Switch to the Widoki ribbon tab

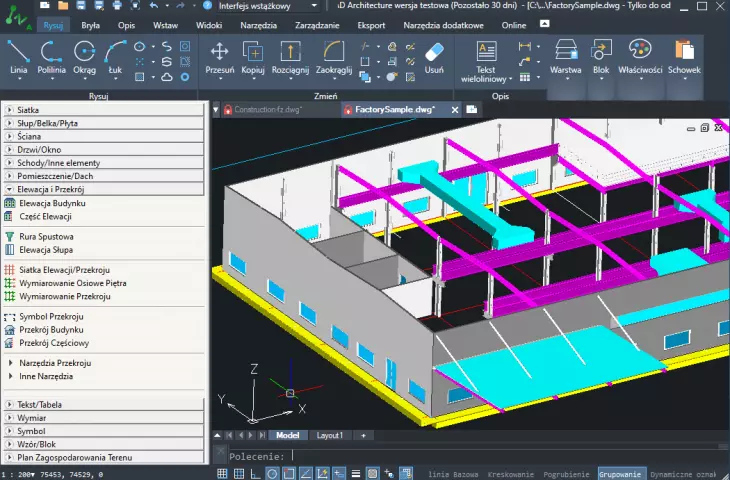(209, 26)
